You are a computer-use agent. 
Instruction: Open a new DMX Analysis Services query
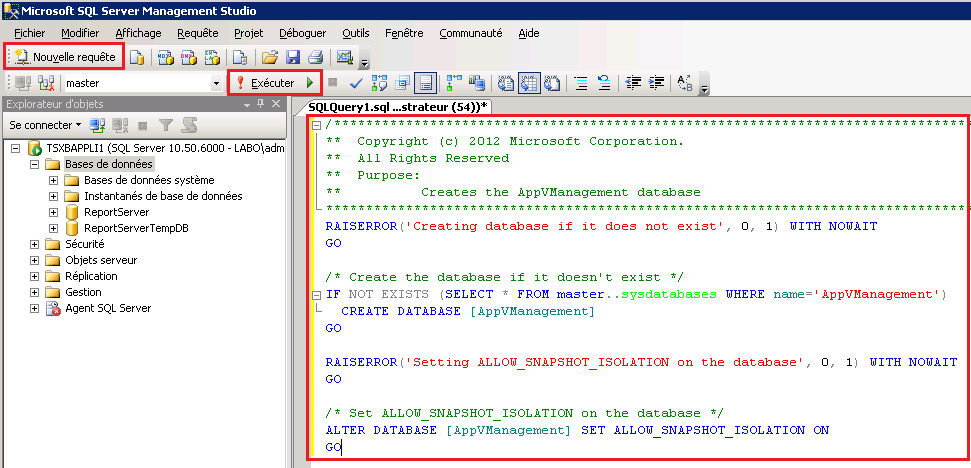(x=188, y=58)
